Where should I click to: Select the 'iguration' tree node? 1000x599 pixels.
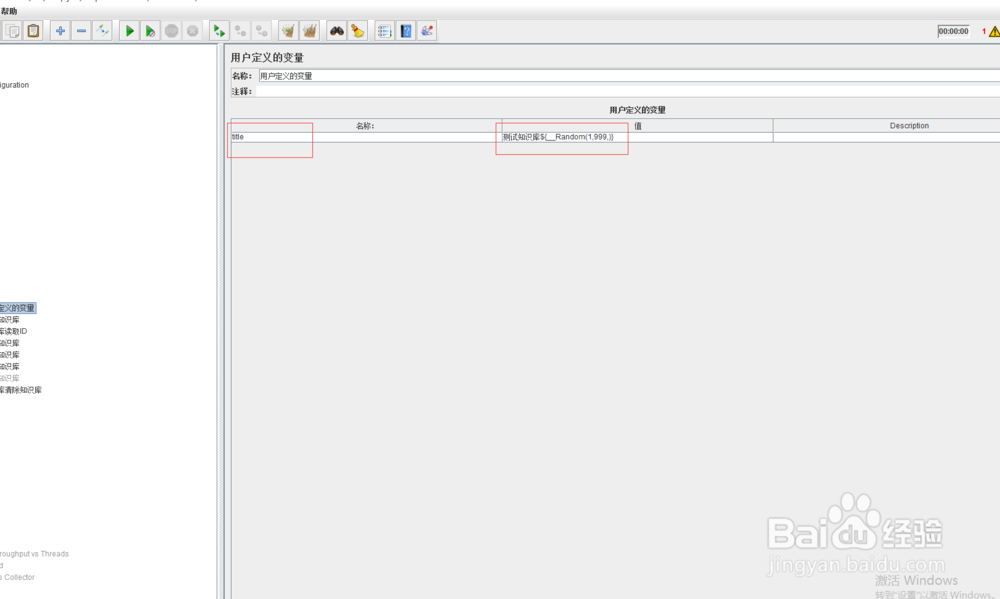[x=15, y=85]
